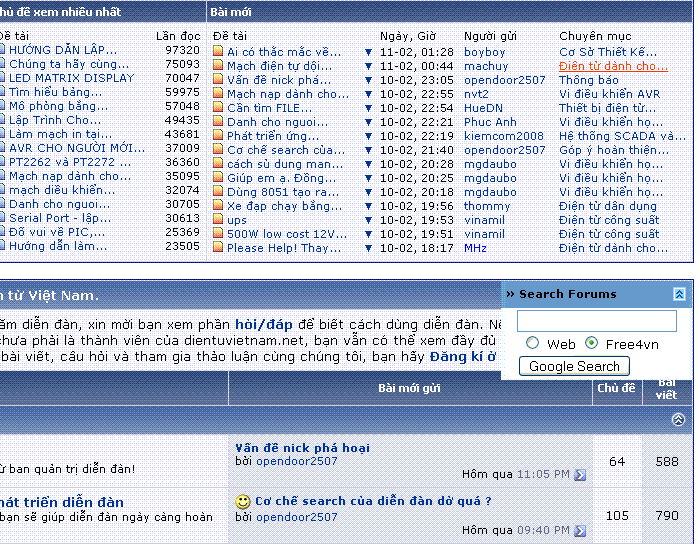This screenshot has width=700, height=544.
Task: View the profile of user boyboy
Action: click(484, 52)
